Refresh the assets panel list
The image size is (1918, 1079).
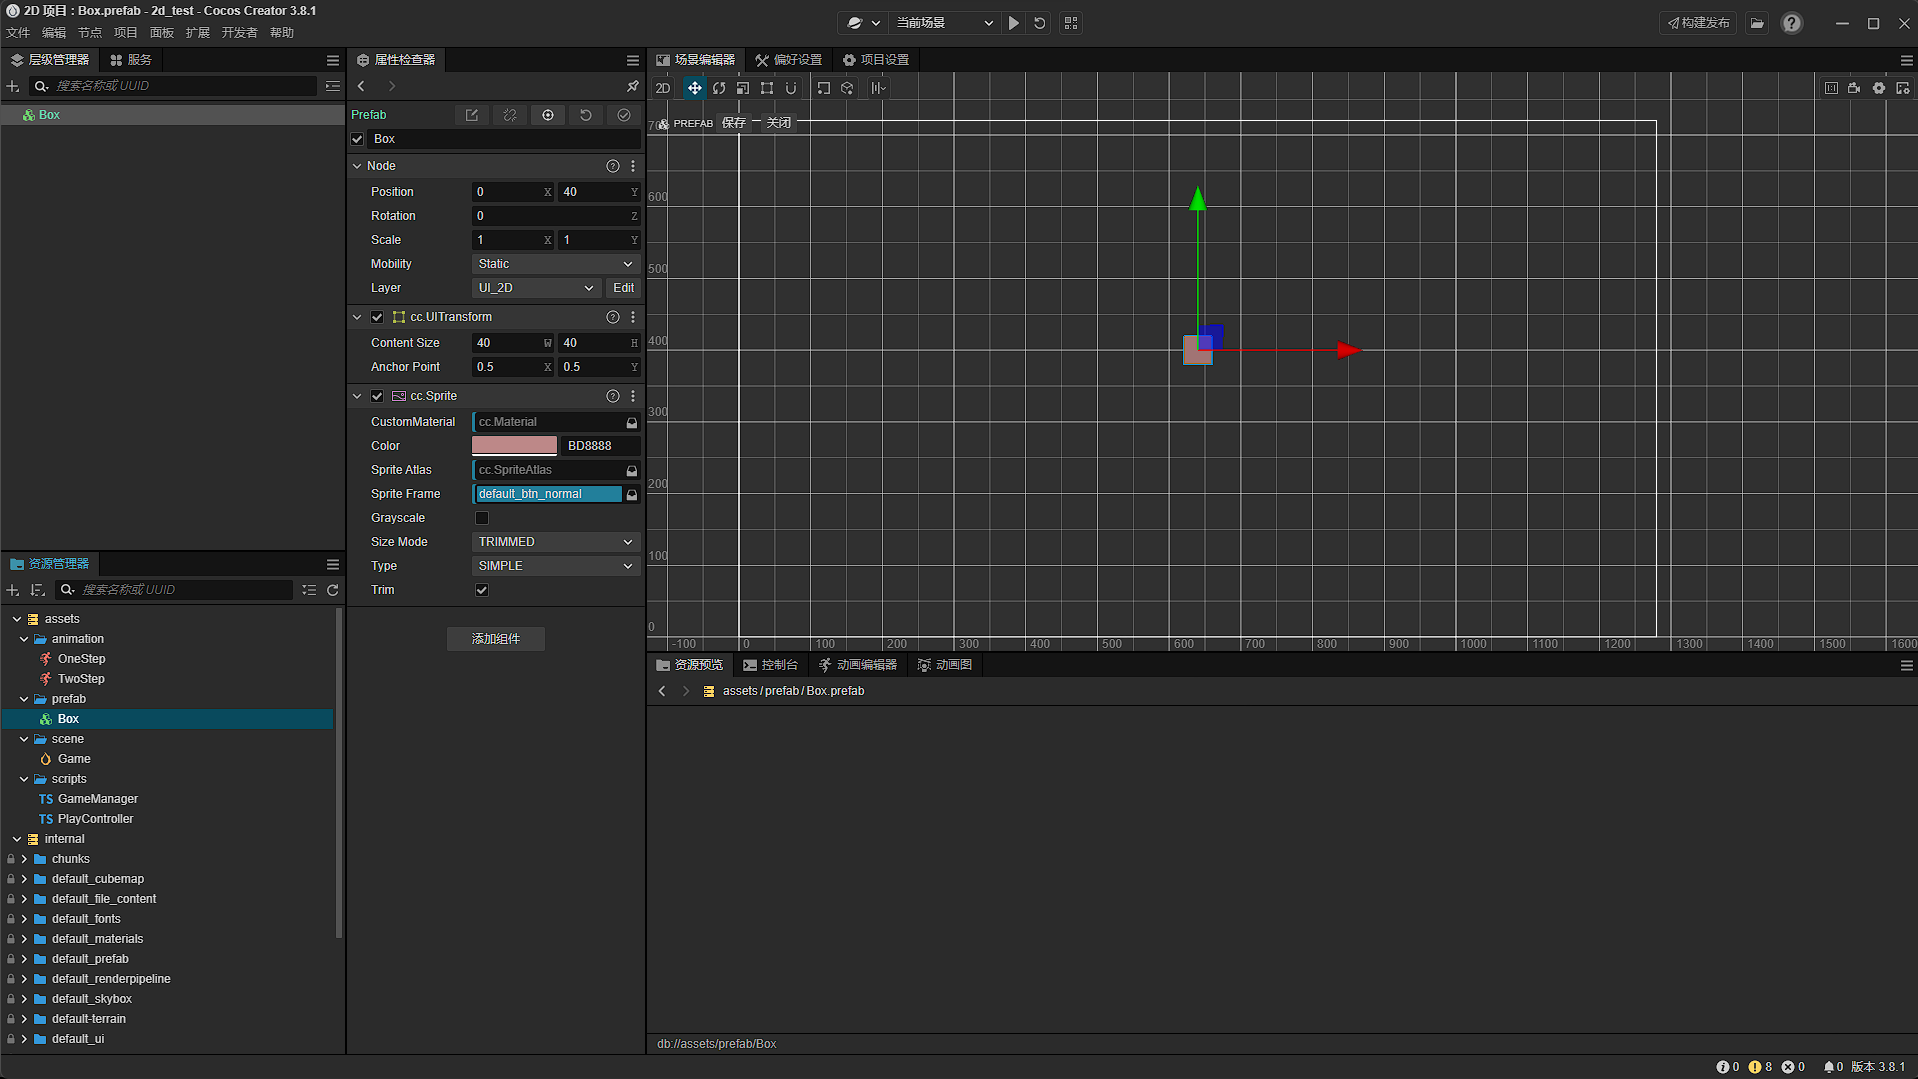[x=333, y=590]
